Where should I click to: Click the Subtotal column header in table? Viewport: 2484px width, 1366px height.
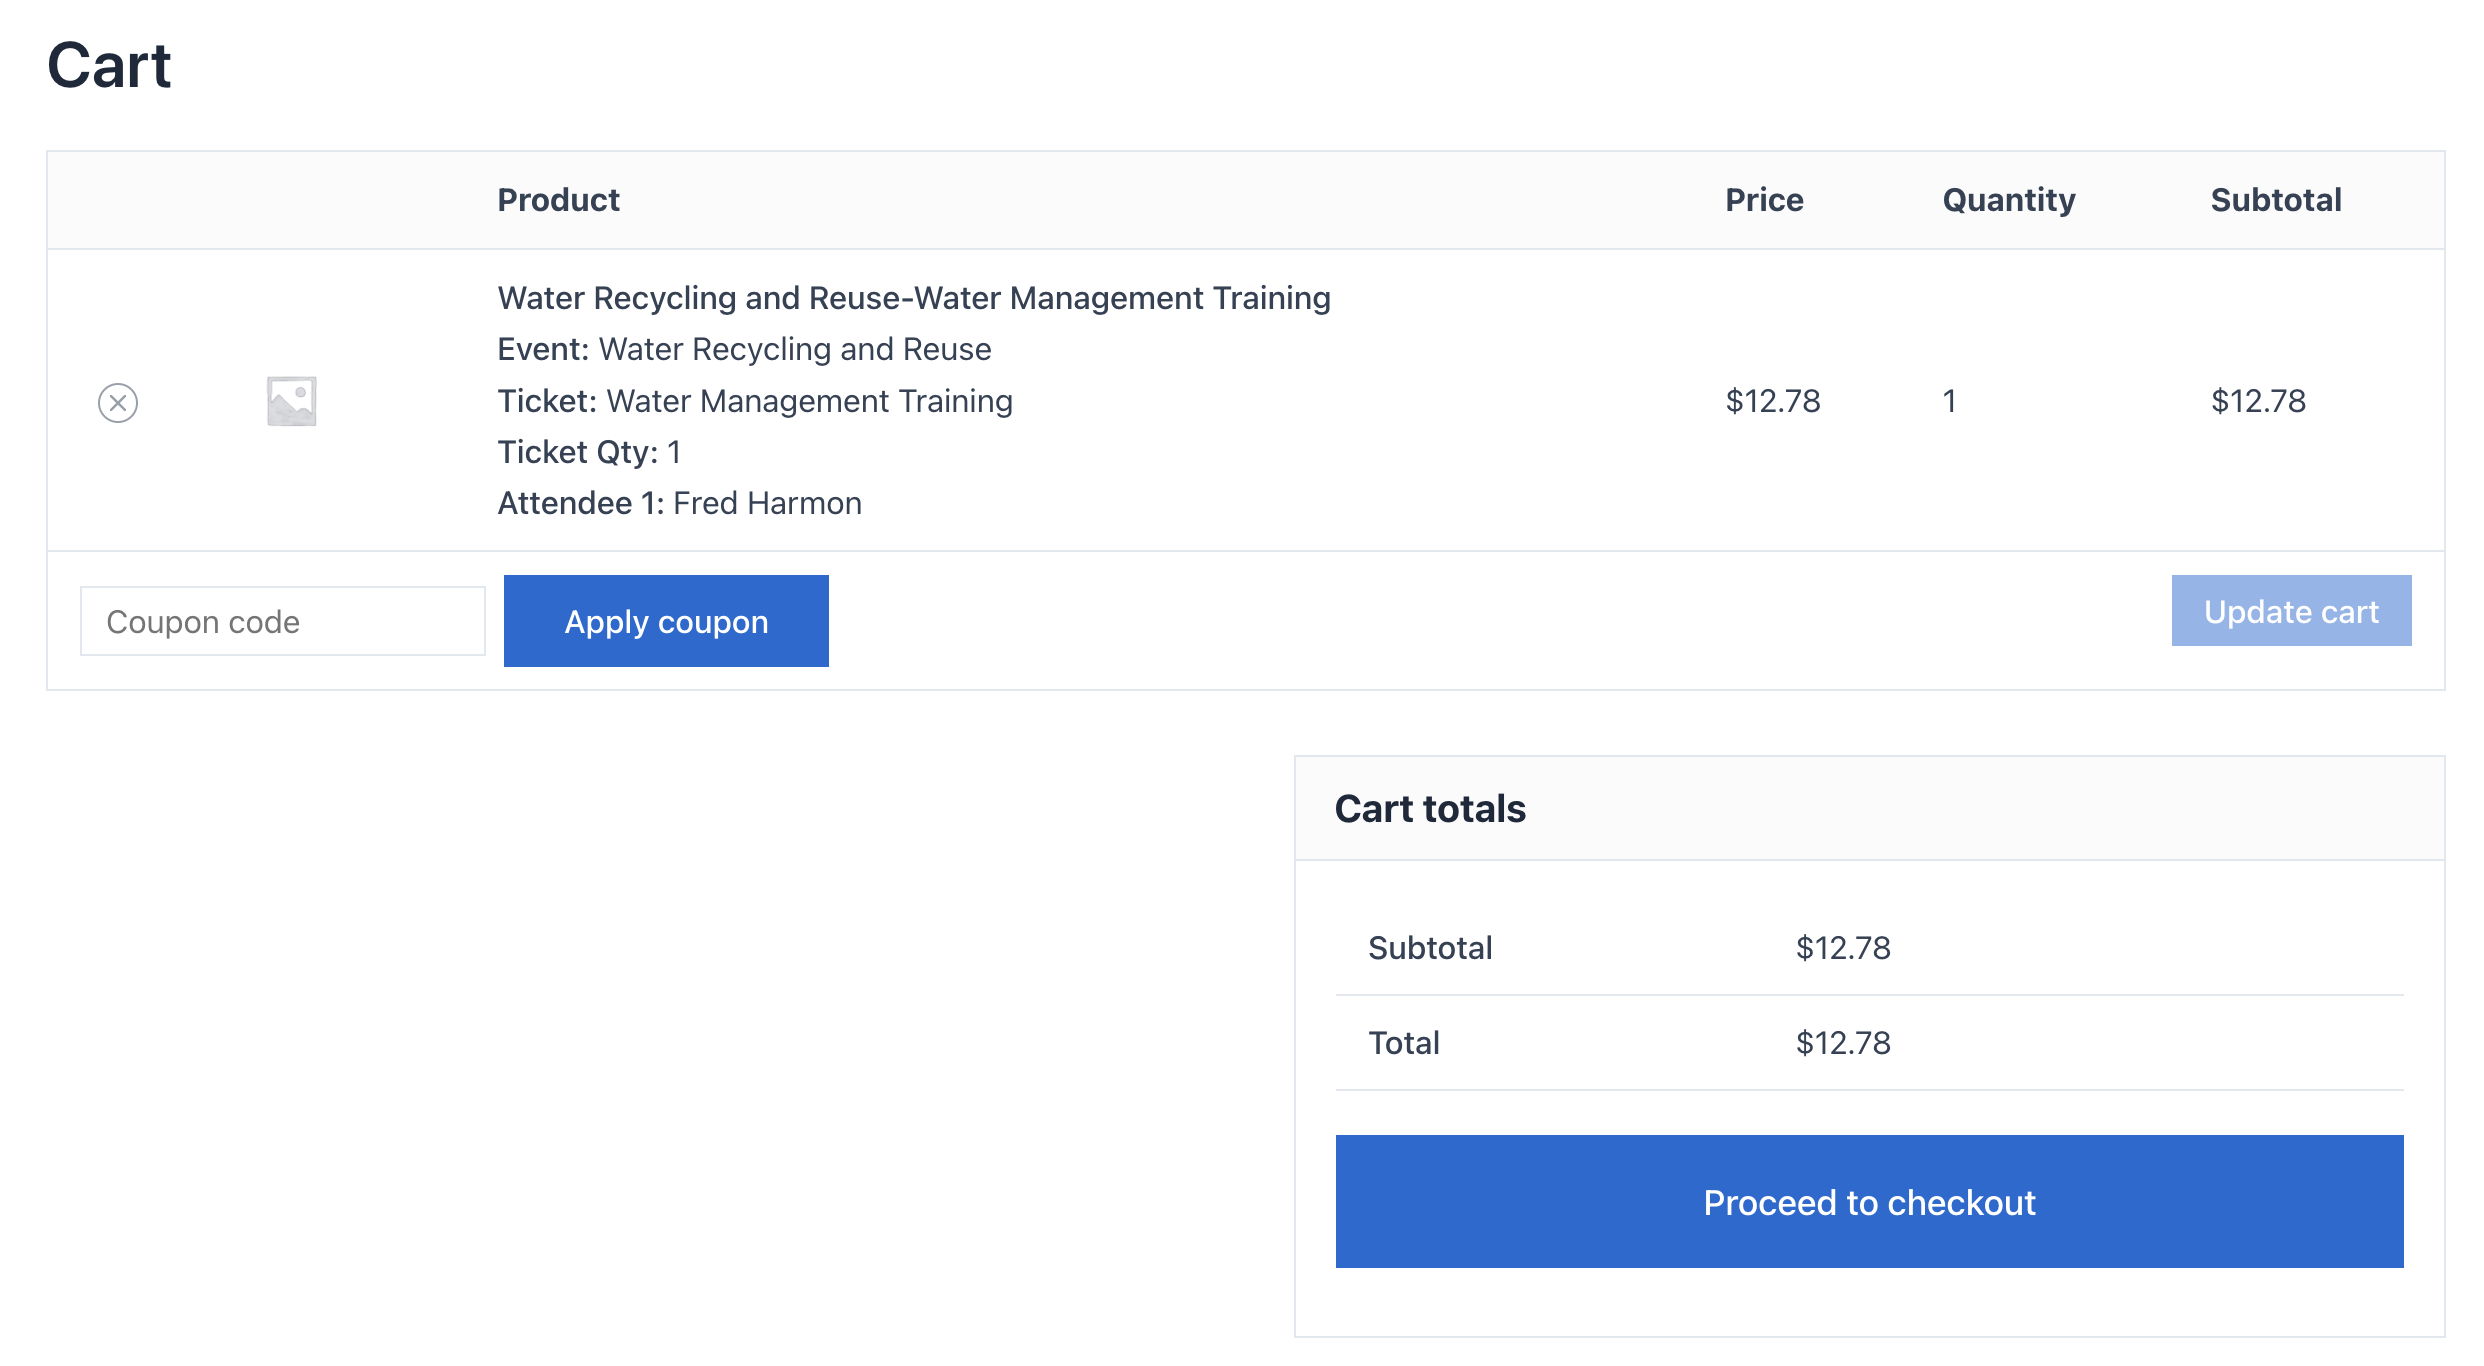tap(2275, 200)
